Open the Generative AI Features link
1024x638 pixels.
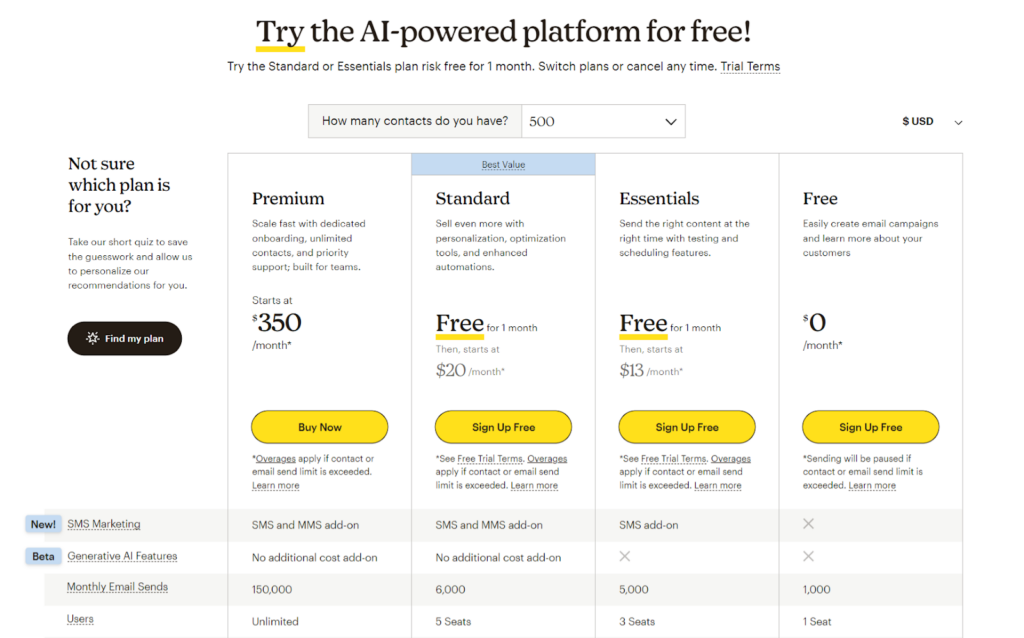[121, 556]
